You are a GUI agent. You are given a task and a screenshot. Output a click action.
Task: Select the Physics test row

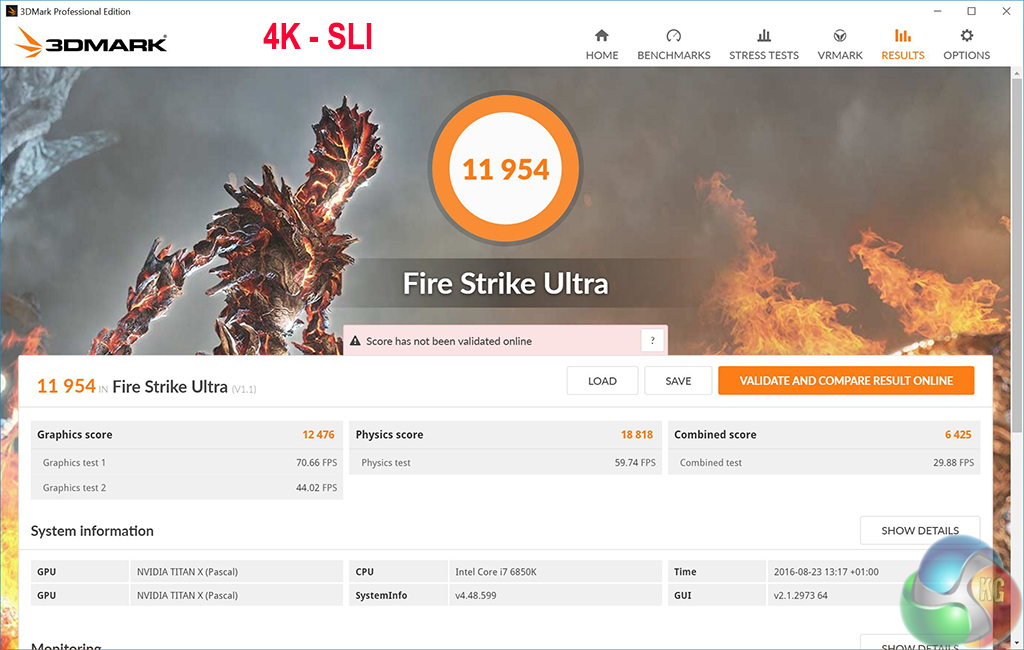tap(505, 463)
